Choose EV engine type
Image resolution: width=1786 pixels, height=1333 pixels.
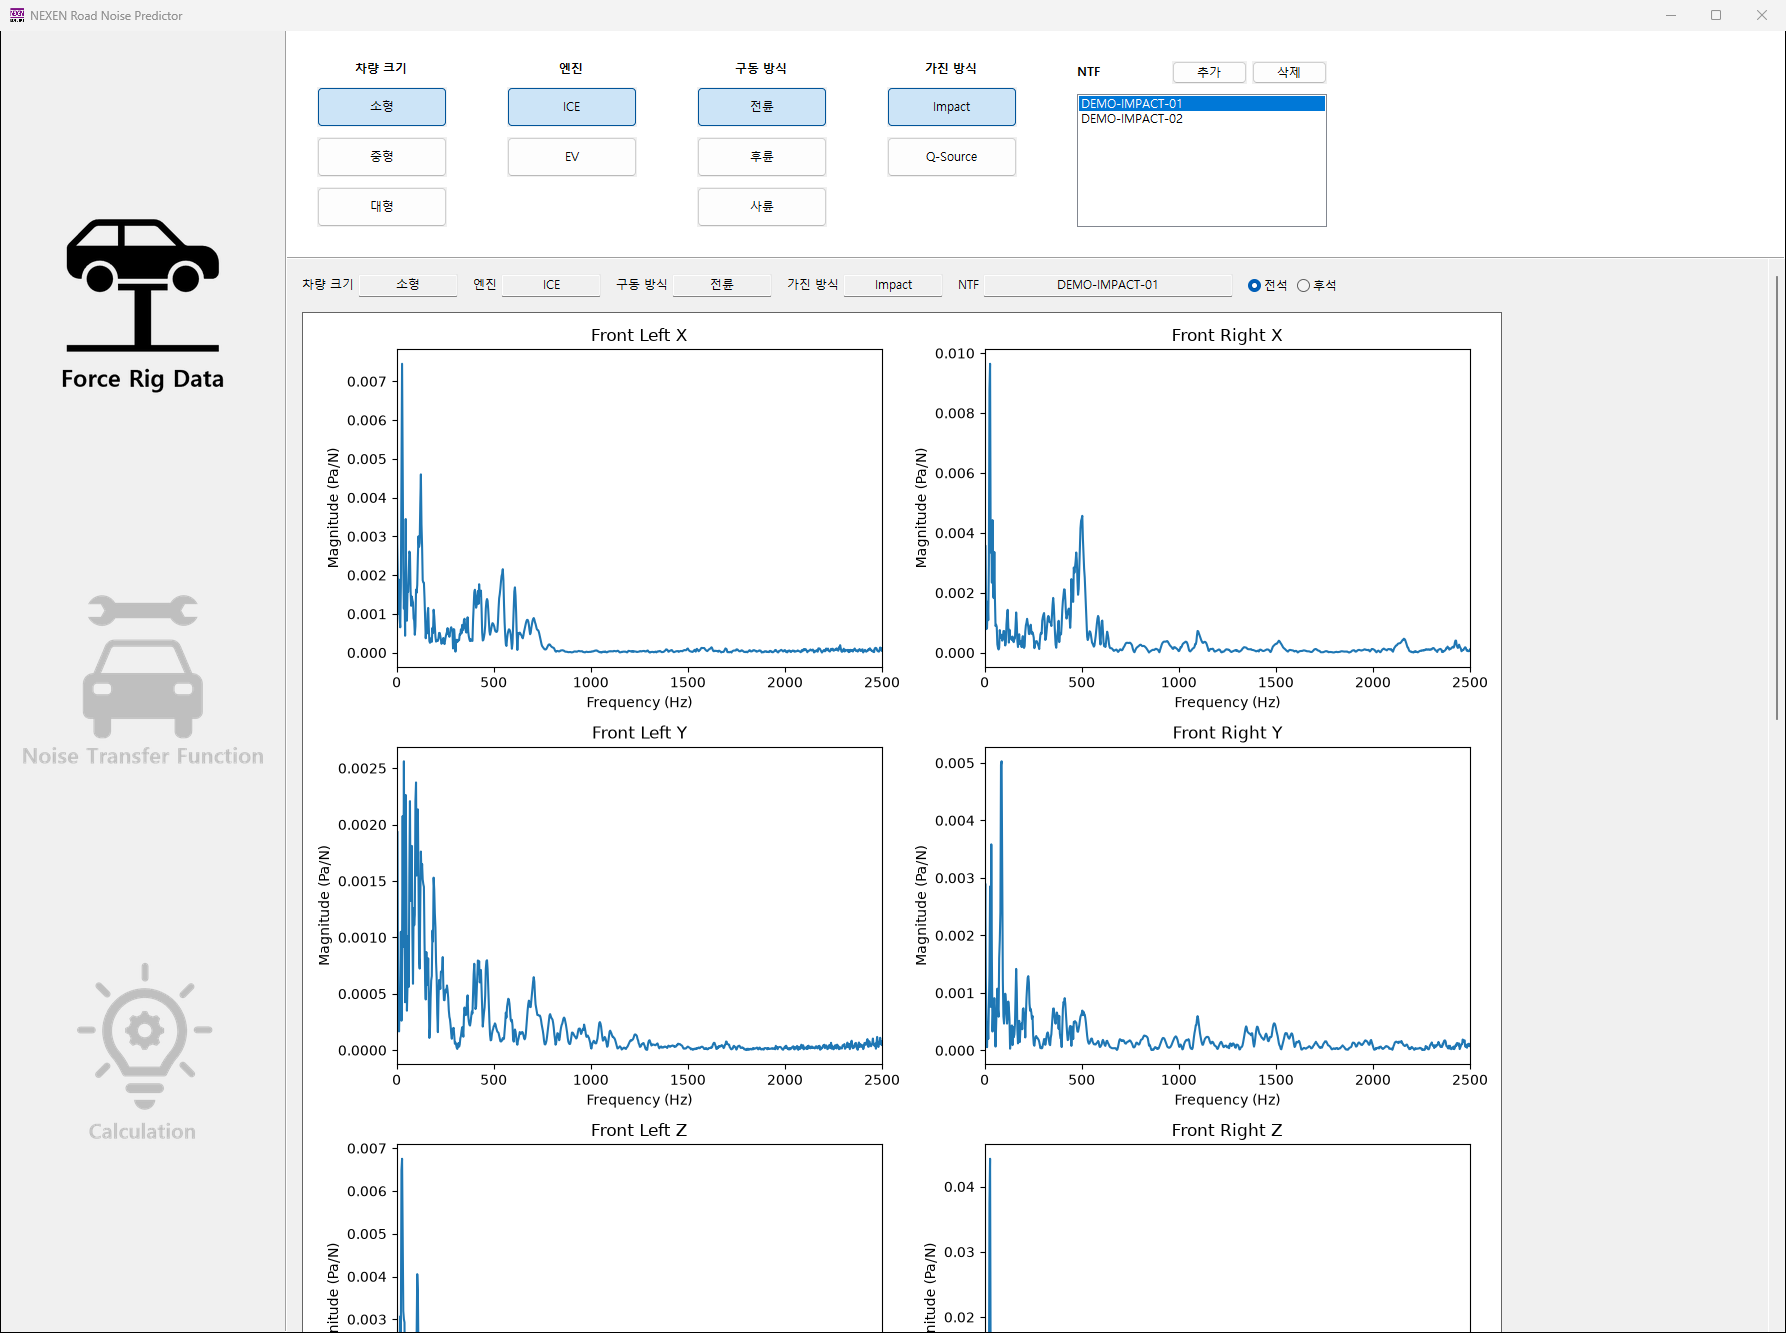coord(572,157)
